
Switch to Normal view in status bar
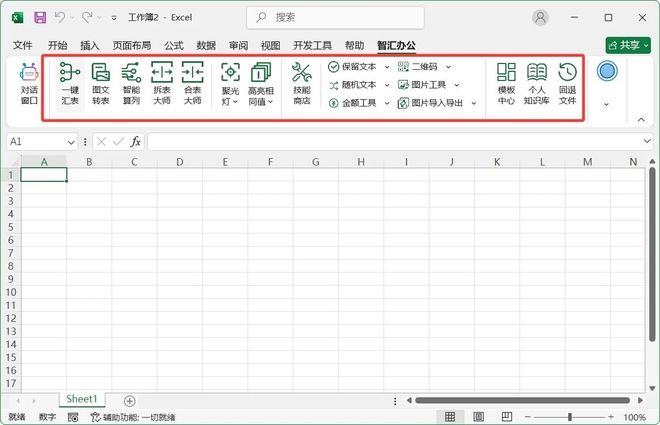point(450,417)
